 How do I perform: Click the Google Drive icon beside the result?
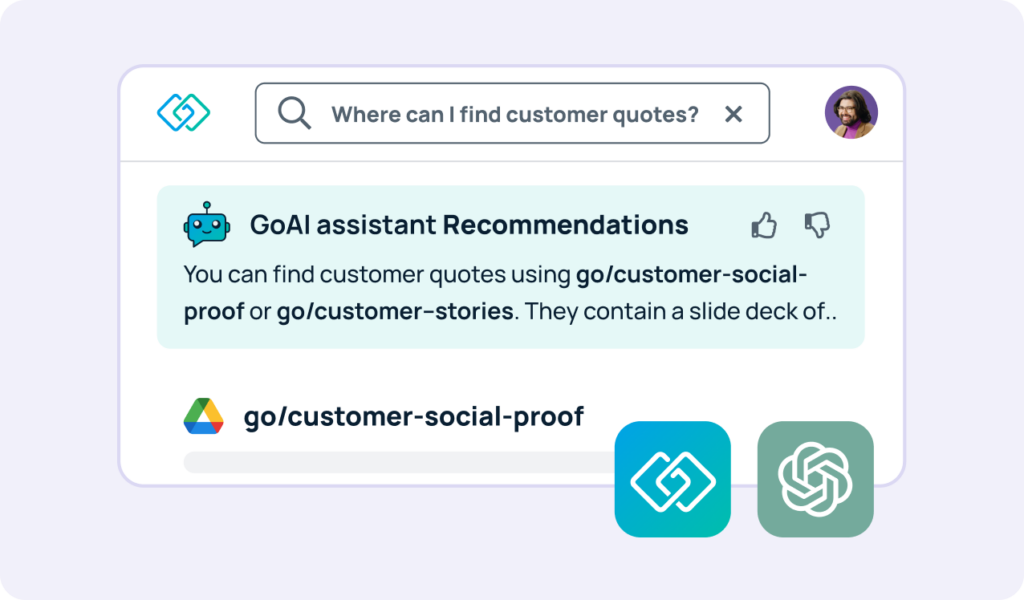point(203,416)
